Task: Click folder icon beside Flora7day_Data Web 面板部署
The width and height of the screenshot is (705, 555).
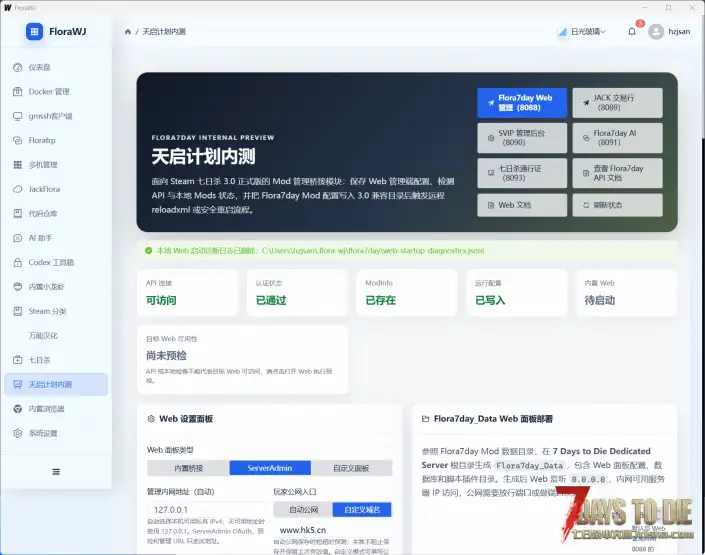Action: [425, 419]
